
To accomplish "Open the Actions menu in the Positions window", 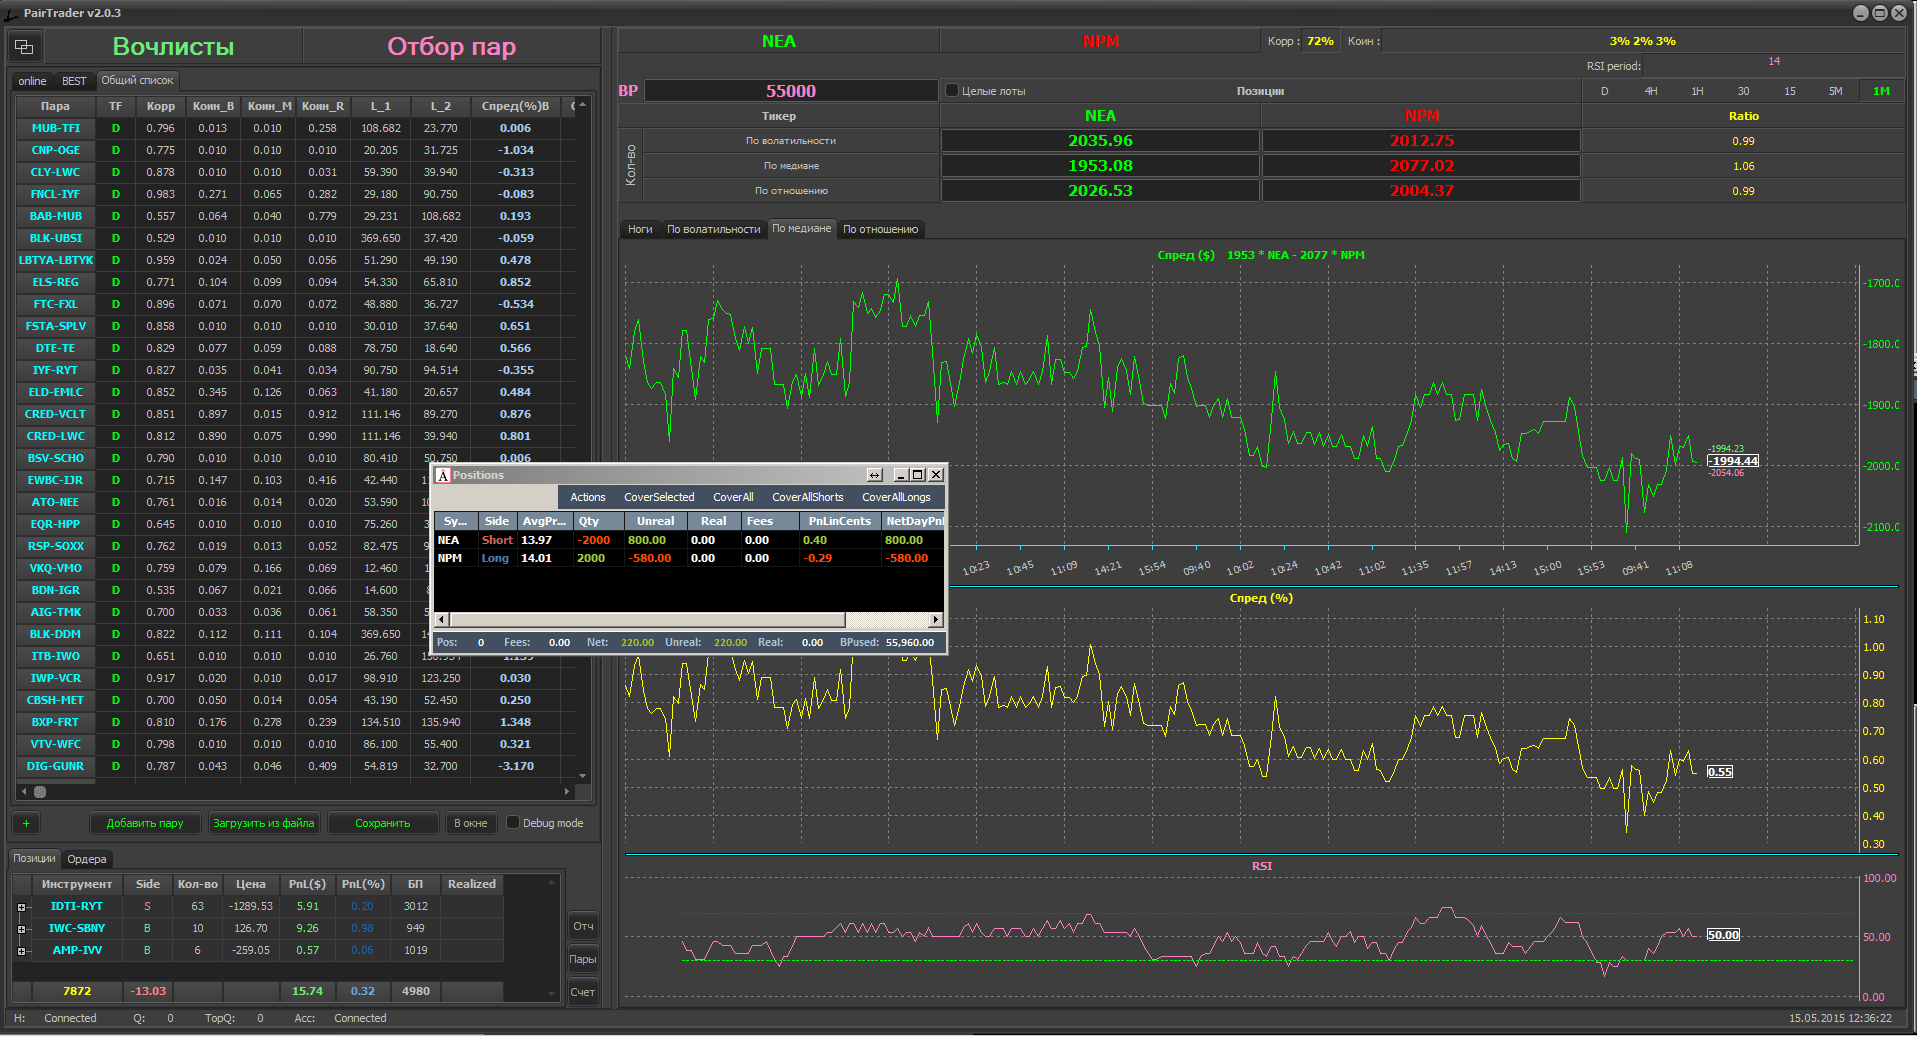I will [587, 497].
